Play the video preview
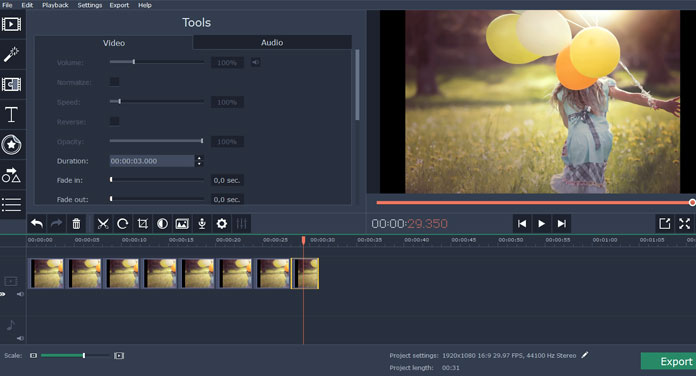Screen dimensions: 696x376 pos(542,224)
